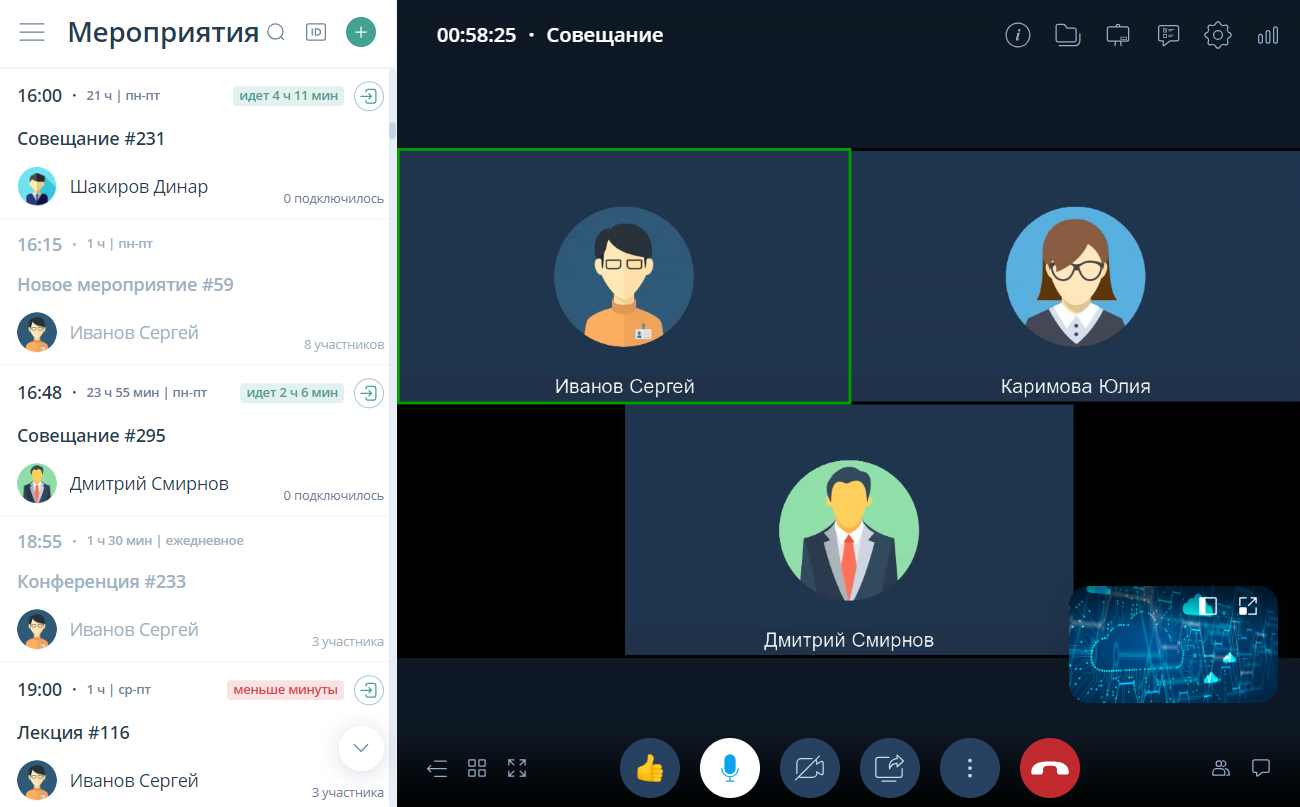Expand the self-view video thumbnail

1247,606
